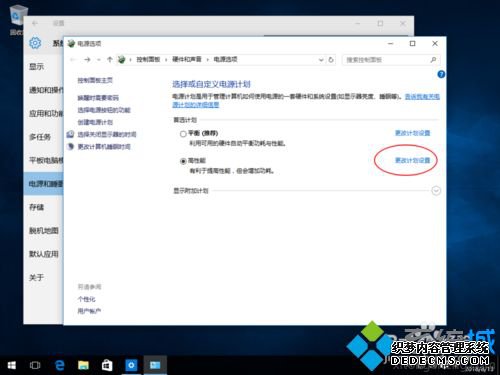Click the refresh button beside the address bar
Screen dimensions: 500x375
click(x=331, y=60)
